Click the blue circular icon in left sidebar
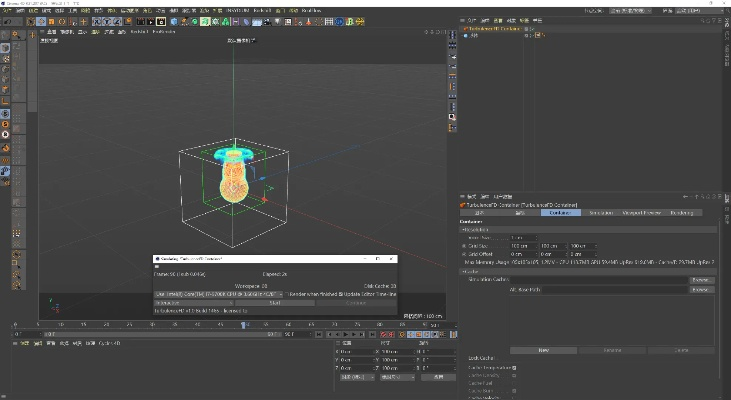Viewport: 731px width, 400px height. (x=6, y=114)
